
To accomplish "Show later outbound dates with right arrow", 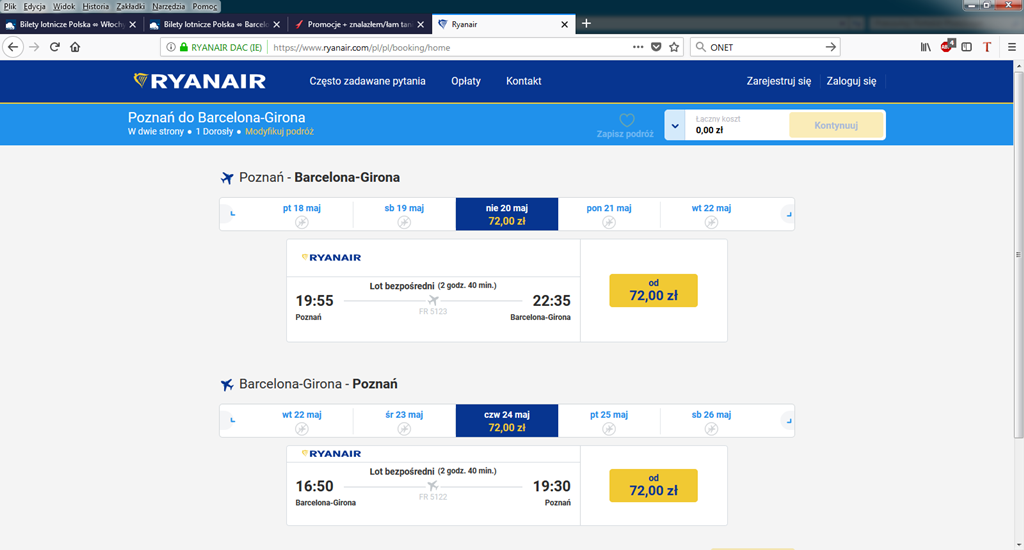I will [788, 214].
